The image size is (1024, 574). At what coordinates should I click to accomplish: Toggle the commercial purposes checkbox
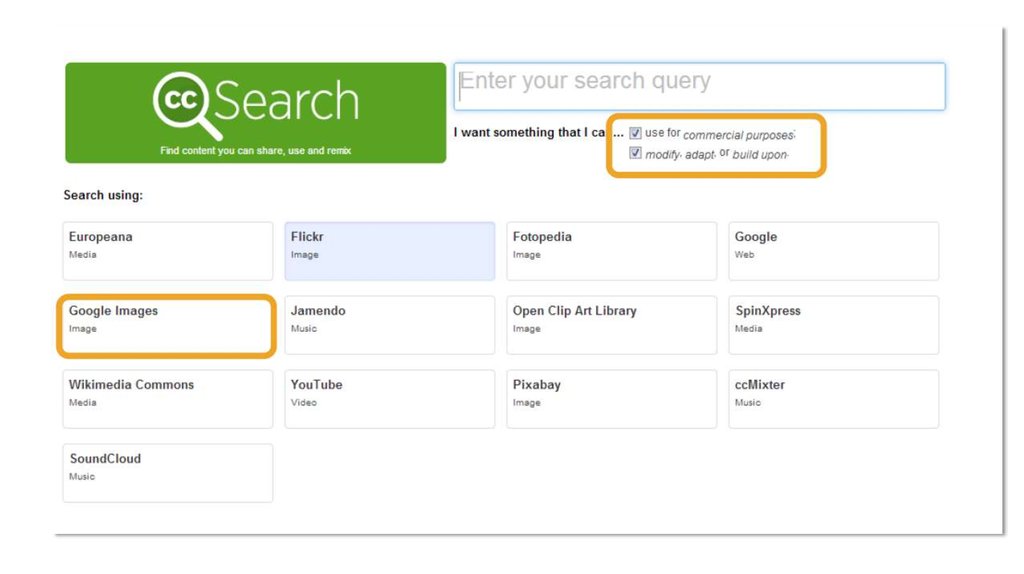click(x=635, y=133)
